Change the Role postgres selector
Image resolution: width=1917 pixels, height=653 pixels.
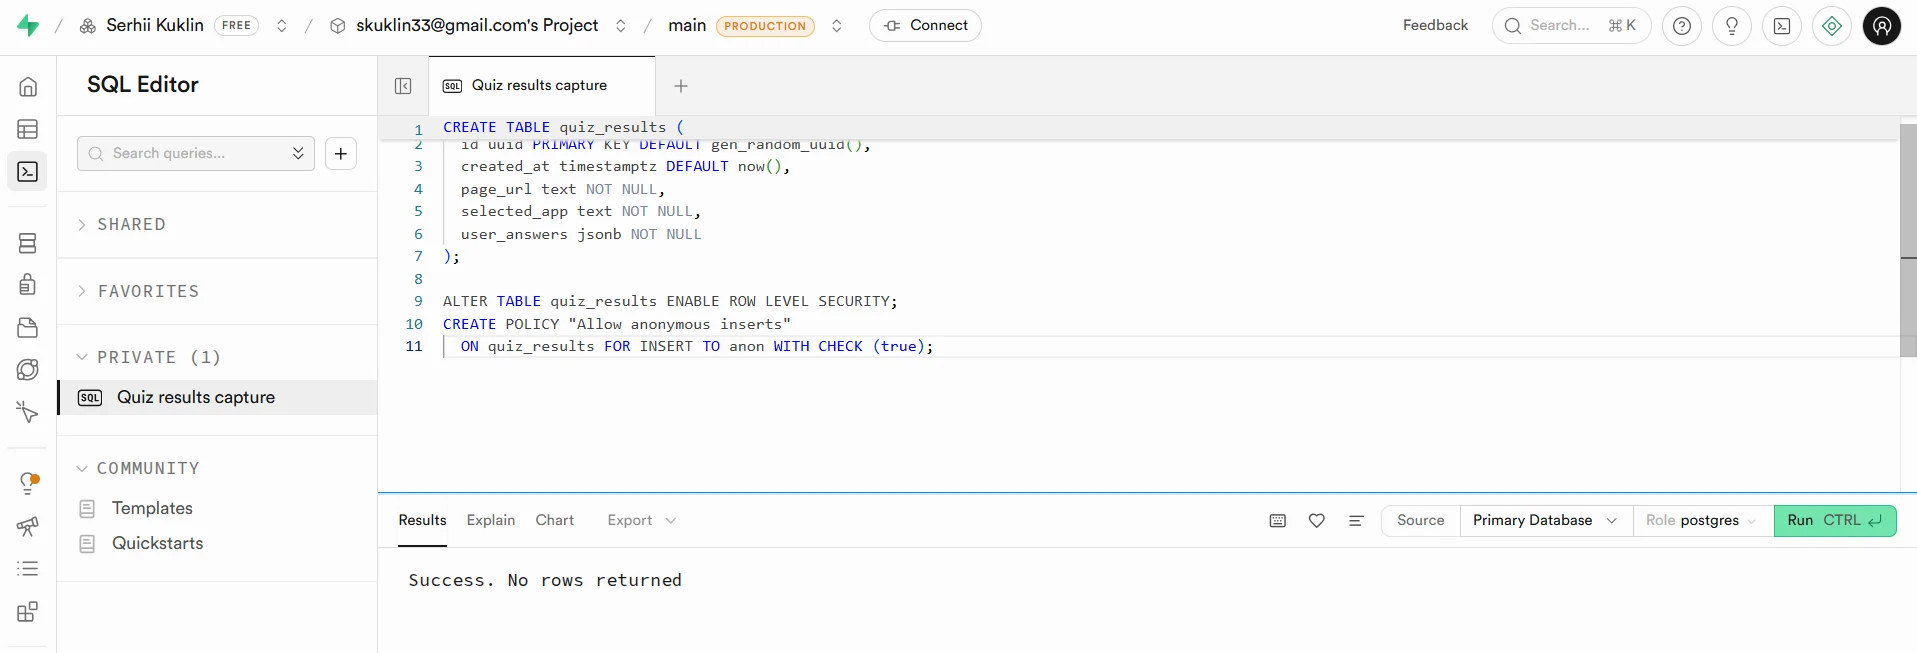[x=1702, y=521]
